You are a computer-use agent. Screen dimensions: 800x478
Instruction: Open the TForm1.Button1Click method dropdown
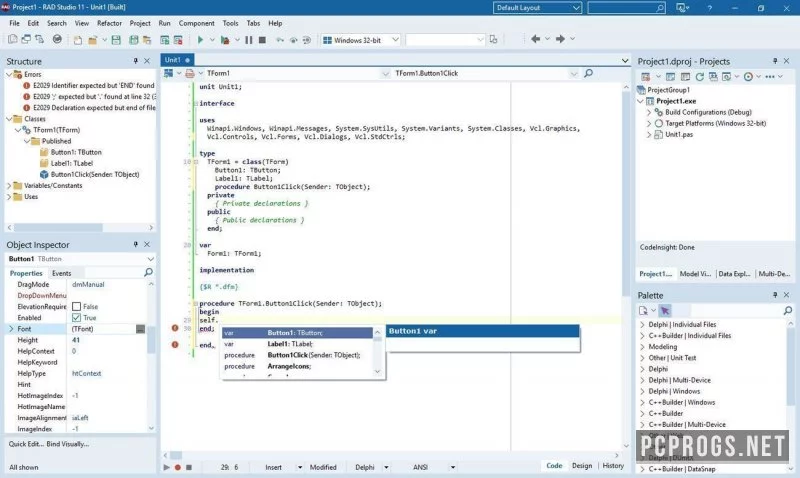[x=573, y=73]
